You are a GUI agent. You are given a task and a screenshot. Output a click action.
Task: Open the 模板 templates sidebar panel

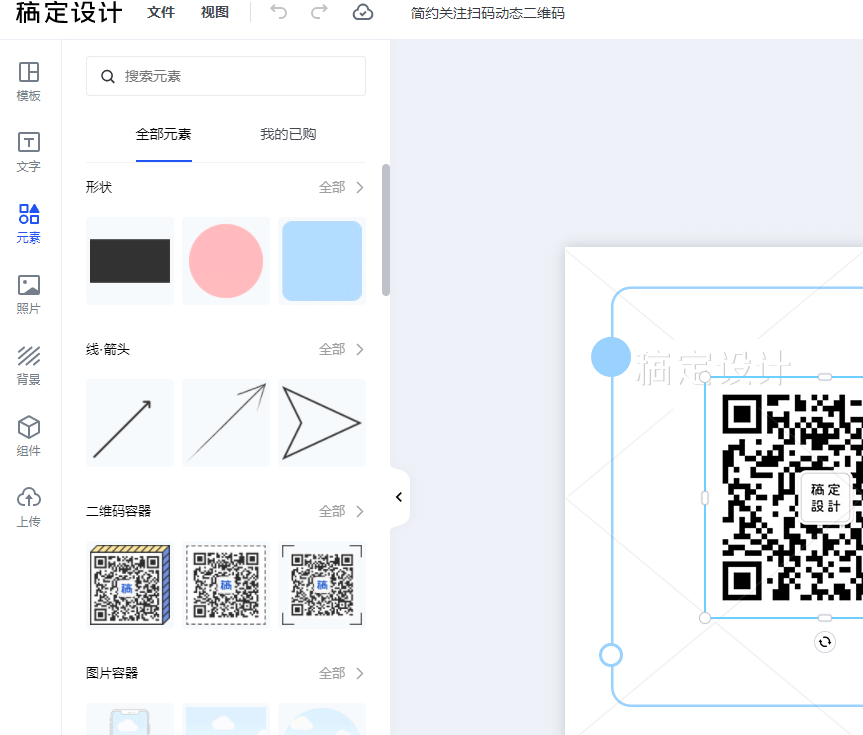point(29,81)
